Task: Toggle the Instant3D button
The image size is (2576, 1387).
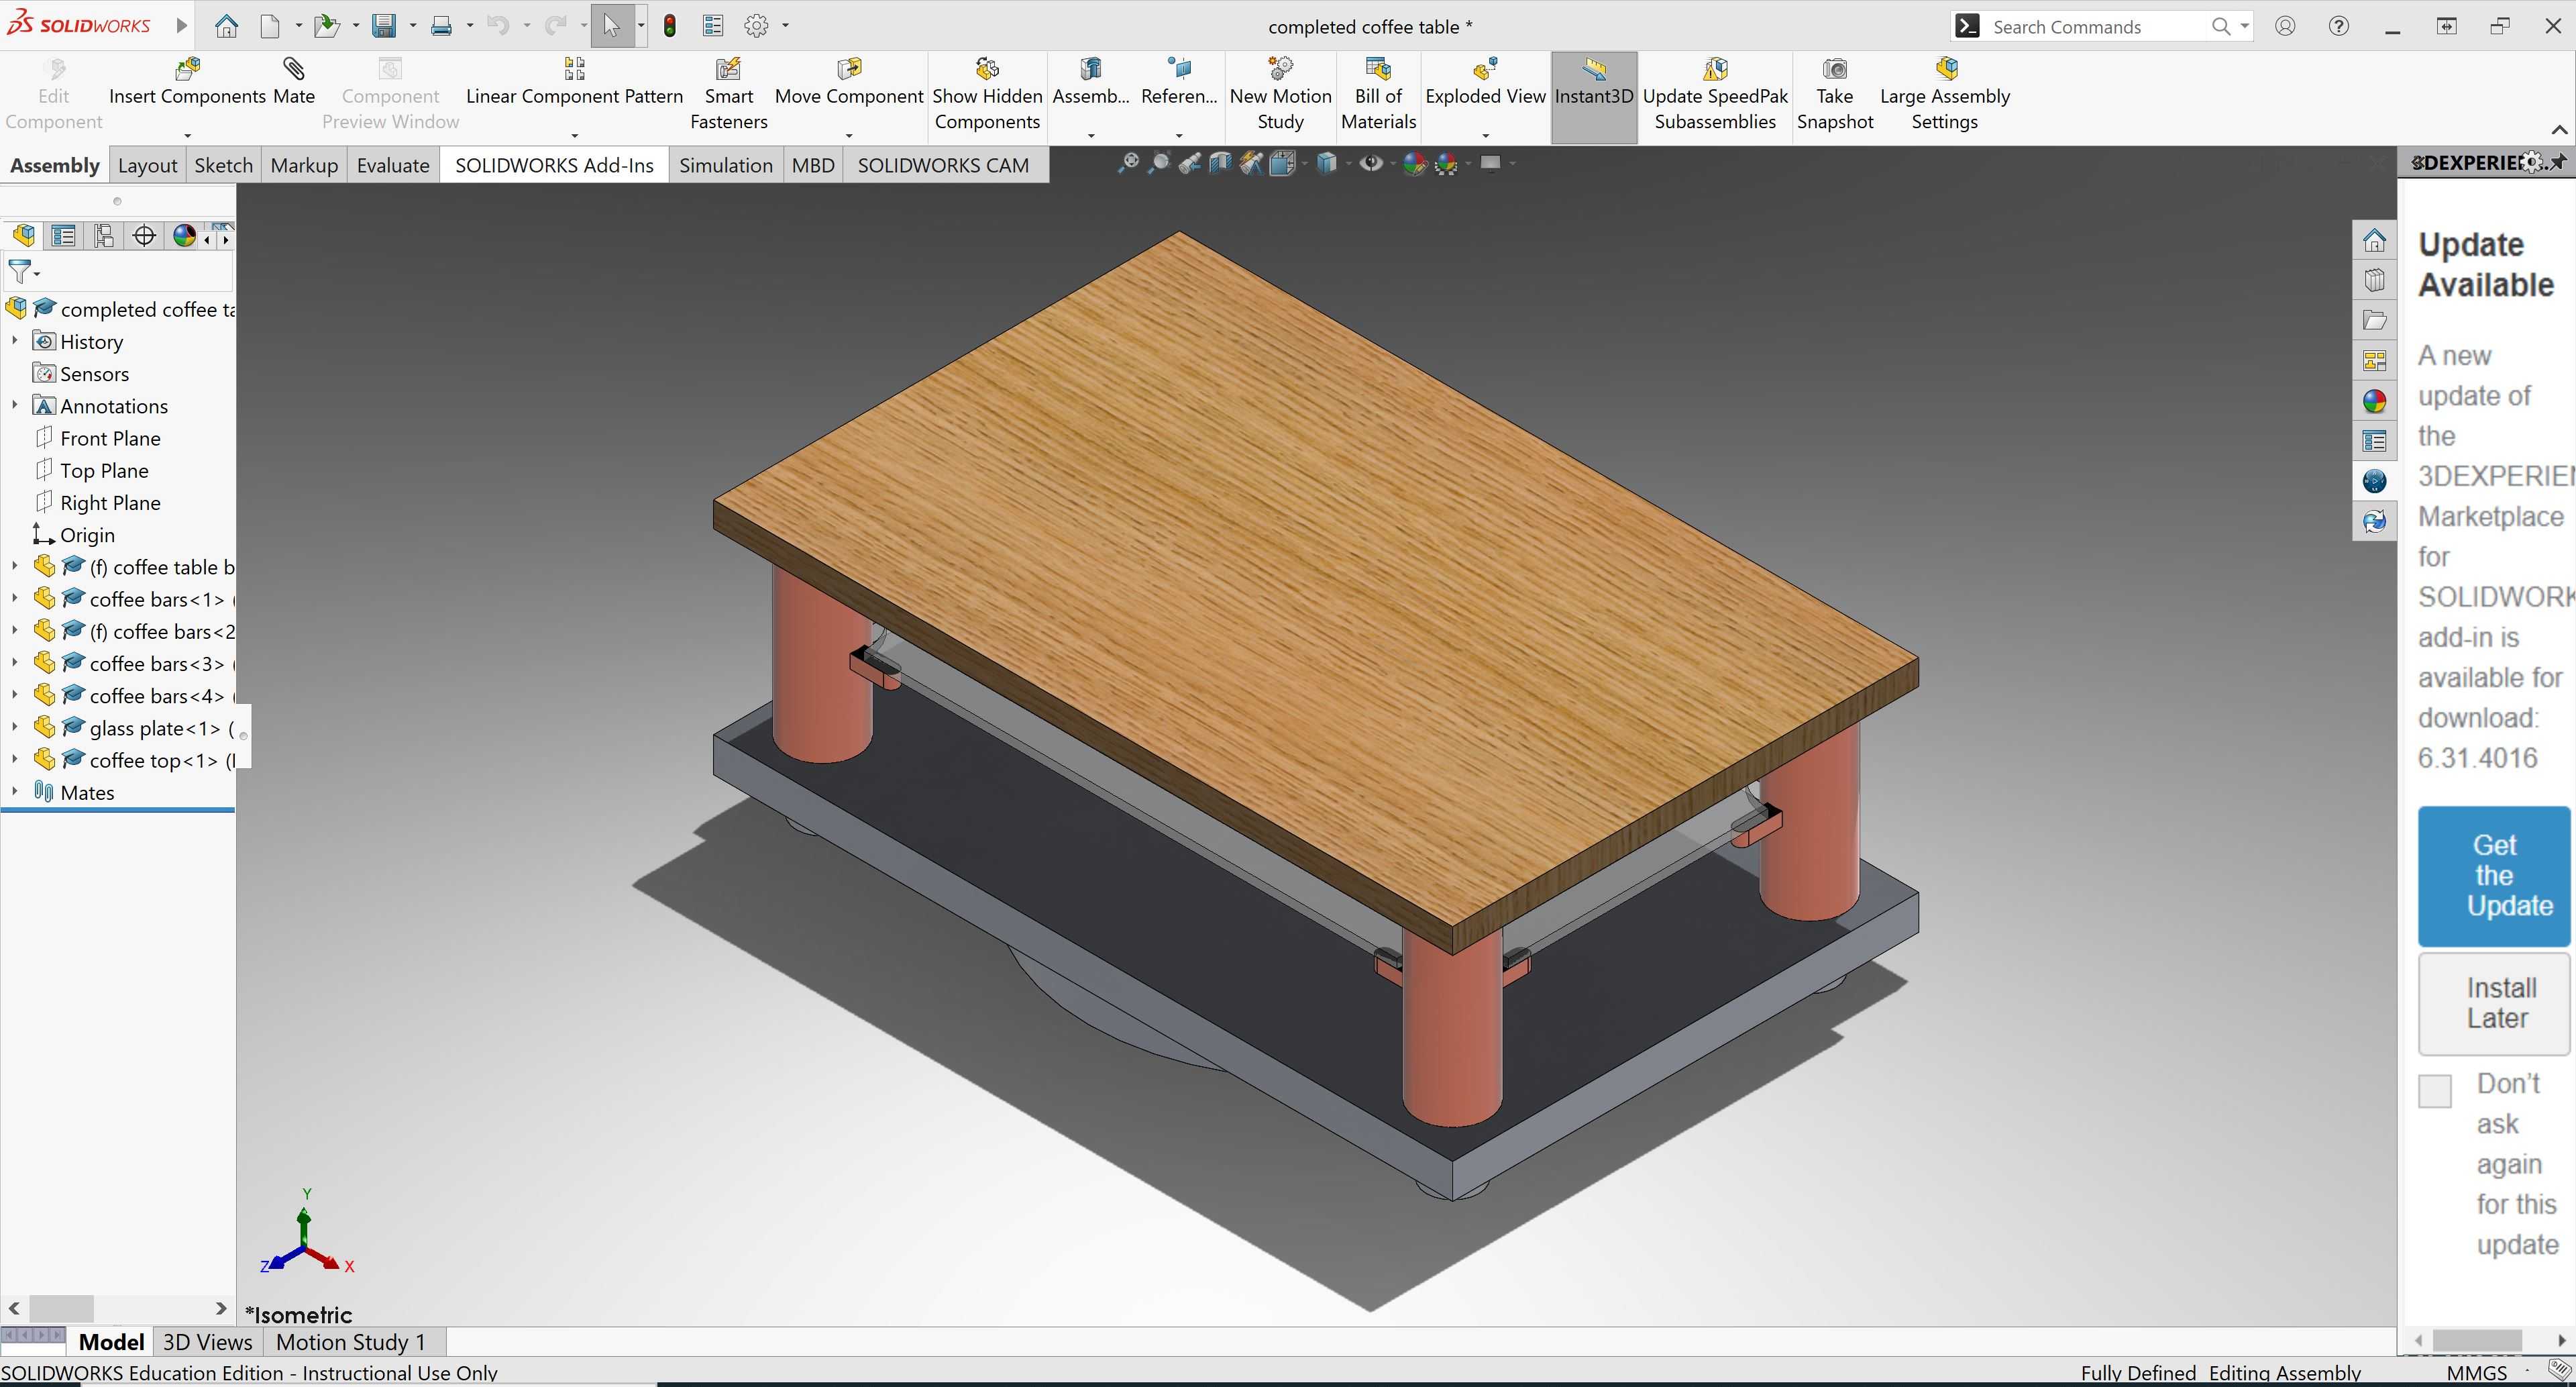Action: click(x=1594, y=96)
